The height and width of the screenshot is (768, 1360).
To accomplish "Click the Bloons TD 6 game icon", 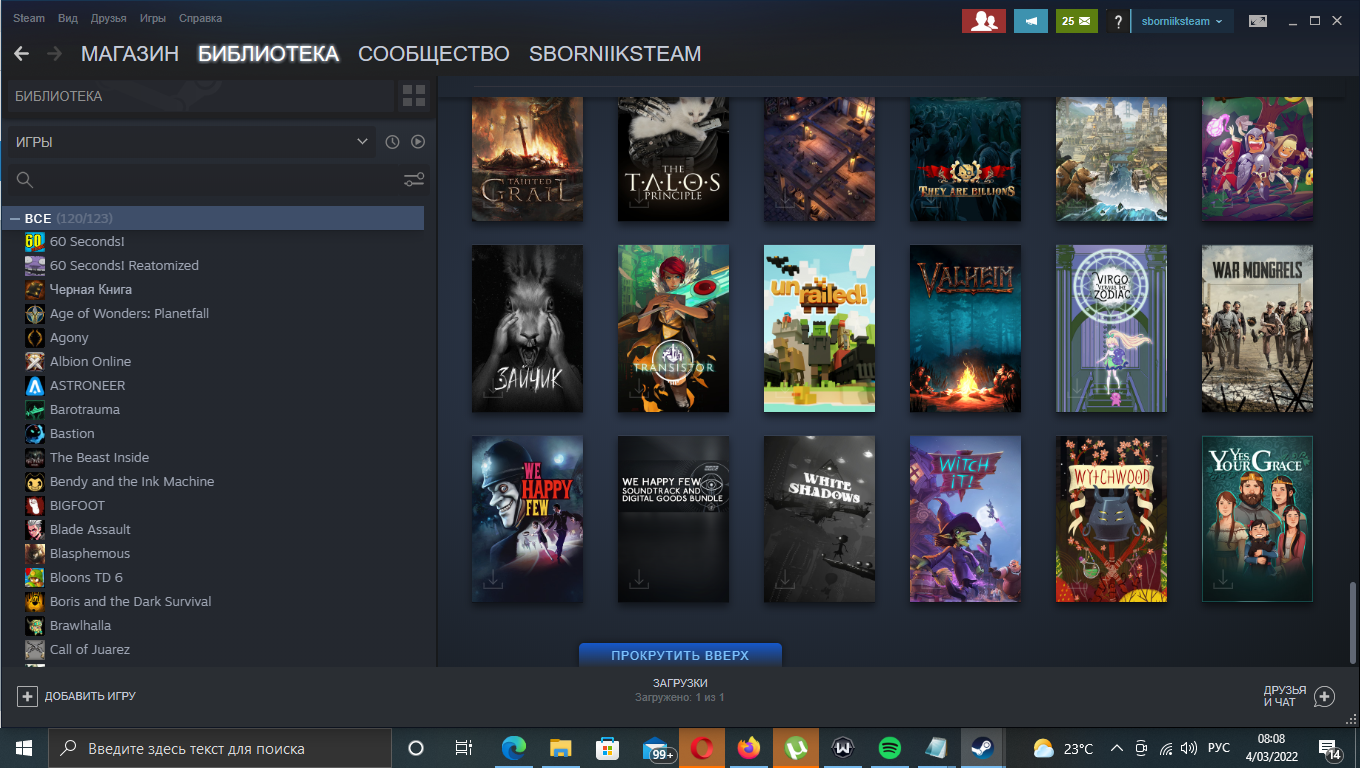I will click(x=35, y=577).
